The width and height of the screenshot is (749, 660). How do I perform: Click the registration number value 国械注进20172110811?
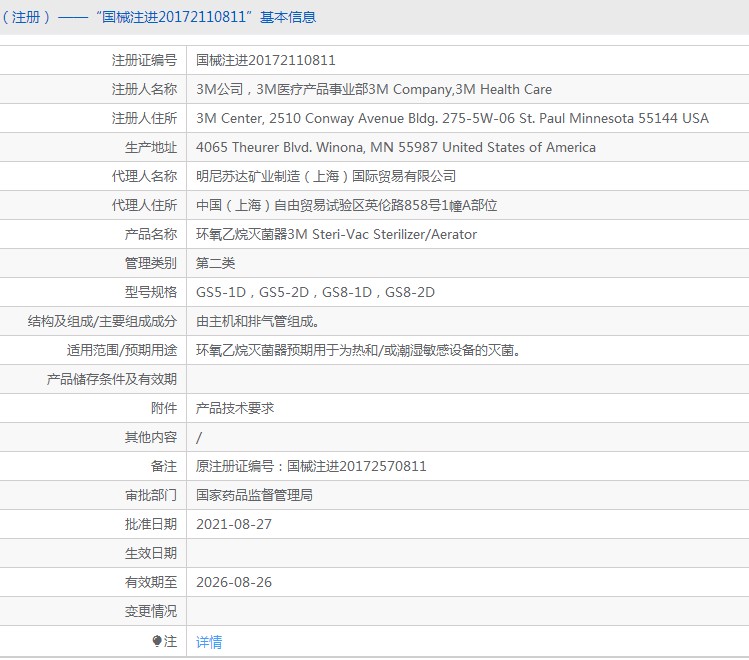pos(266,60)
